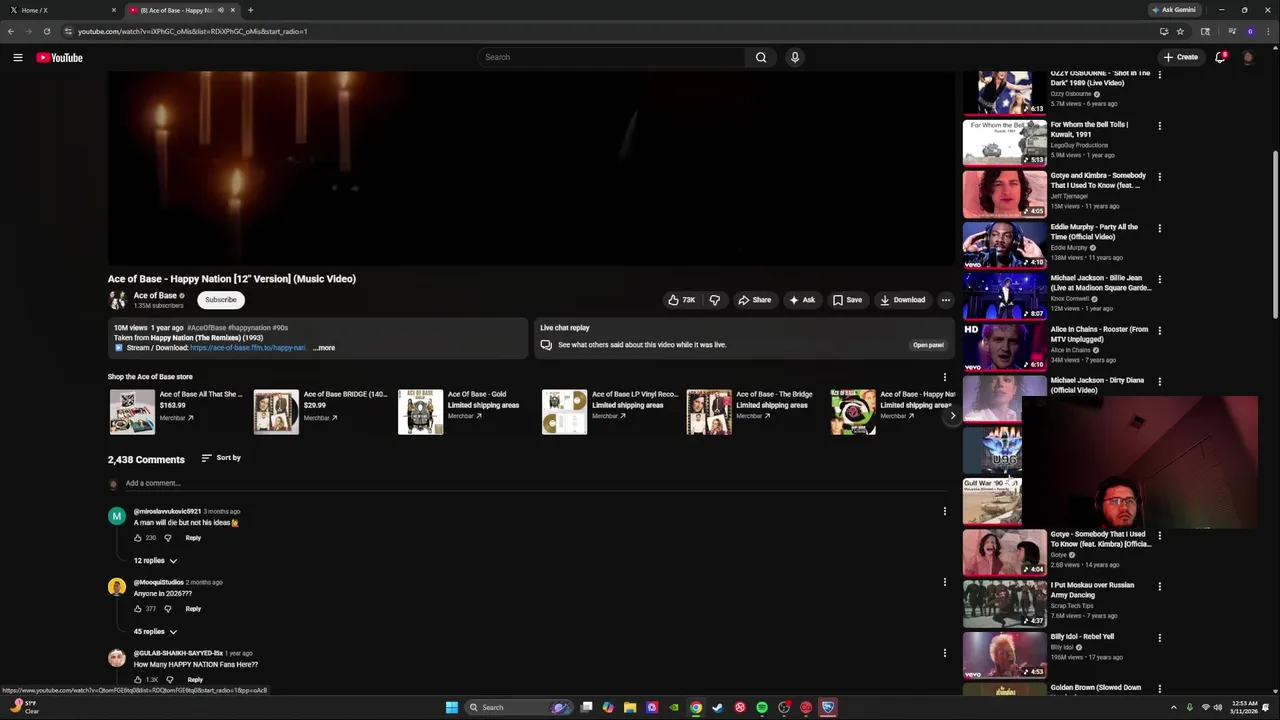The height and width of the screenshot is (720, 1280).
Task: Open options menu for the miroslavvukovic5921 comment
Action: tap(944, 511)
